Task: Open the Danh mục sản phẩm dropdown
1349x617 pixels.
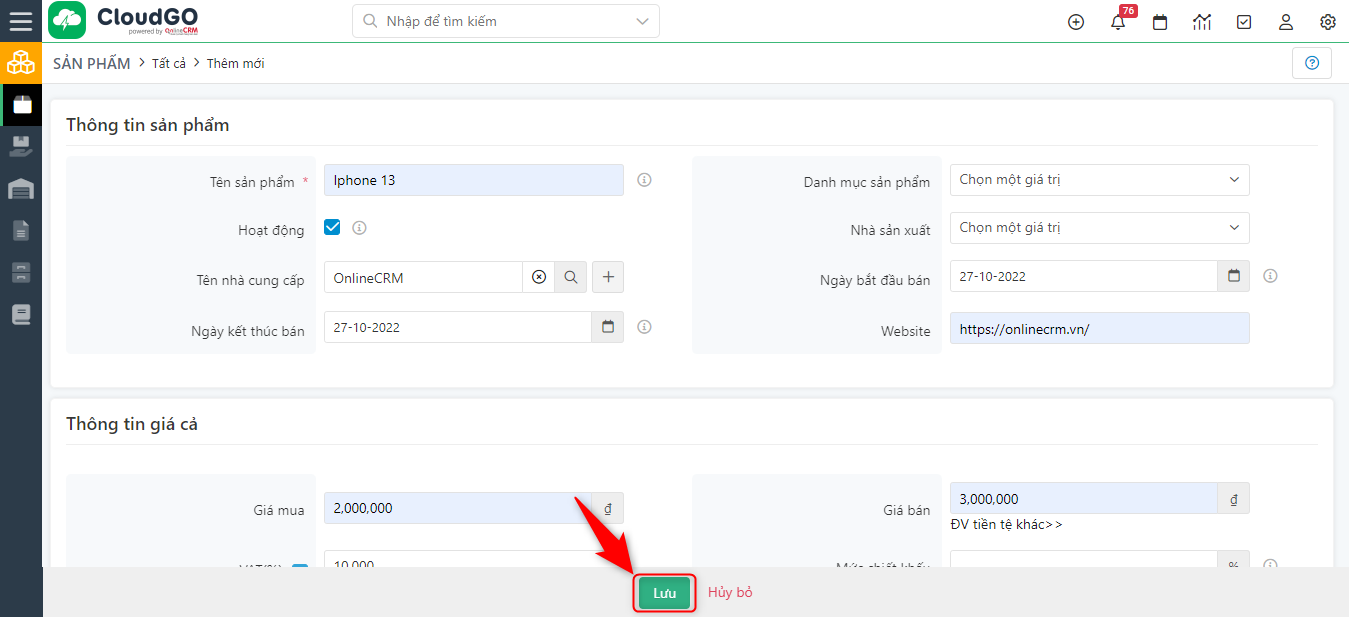Action: click(1097, 180)
